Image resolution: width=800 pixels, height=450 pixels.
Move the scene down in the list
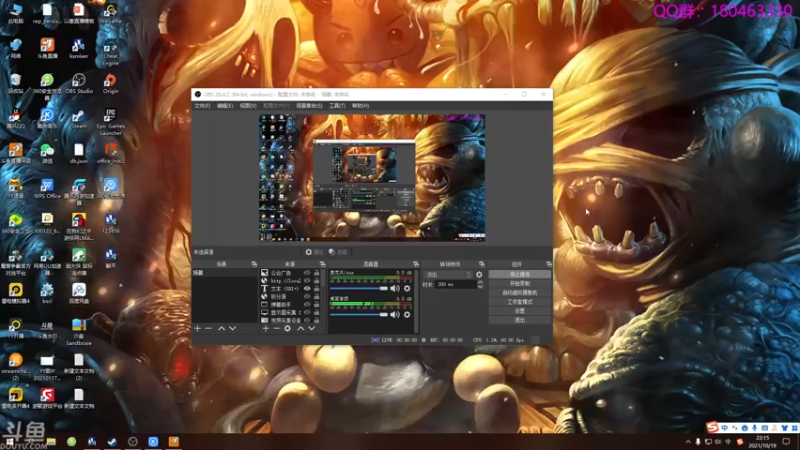coord(233,329)
